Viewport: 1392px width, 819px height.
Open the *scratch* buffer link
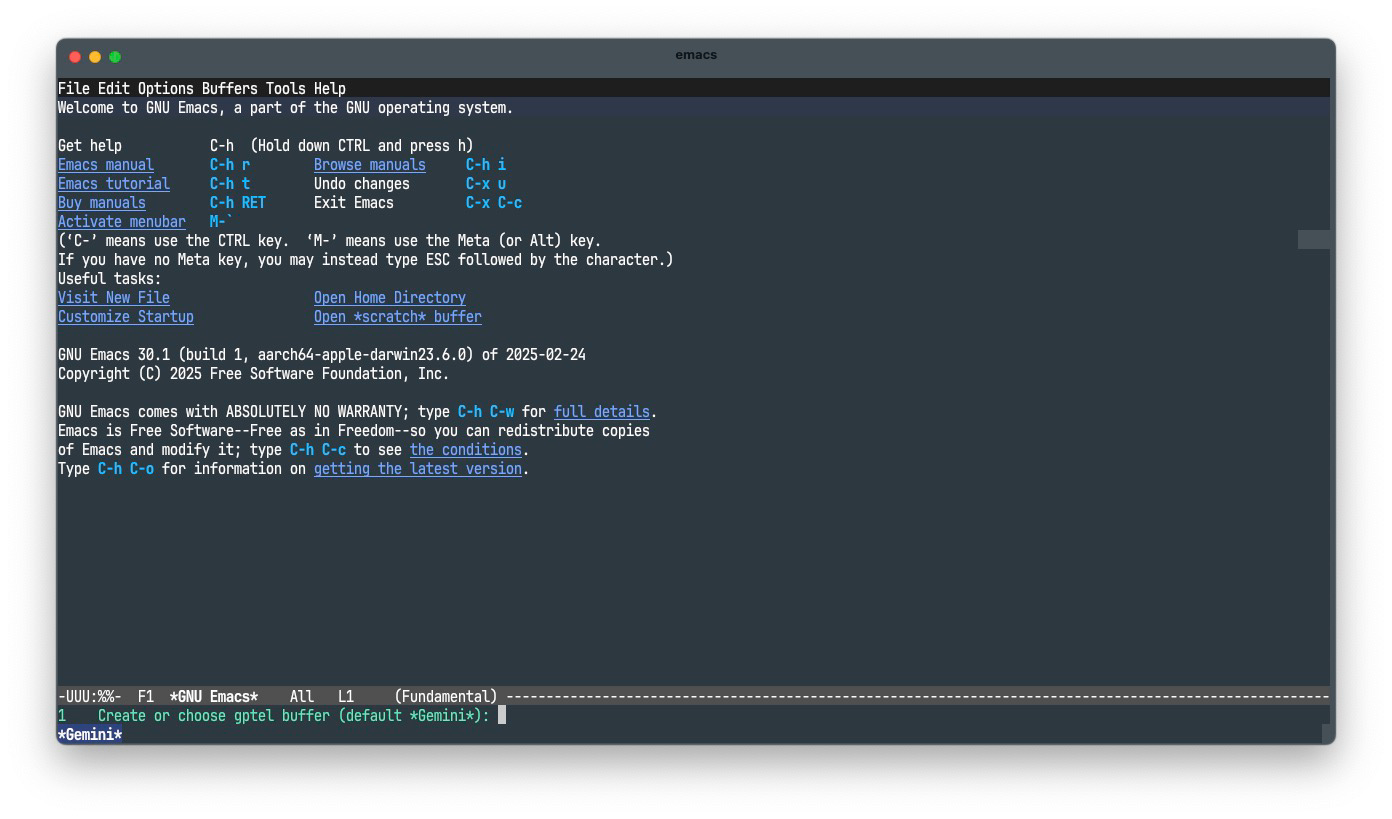point(398,317)
